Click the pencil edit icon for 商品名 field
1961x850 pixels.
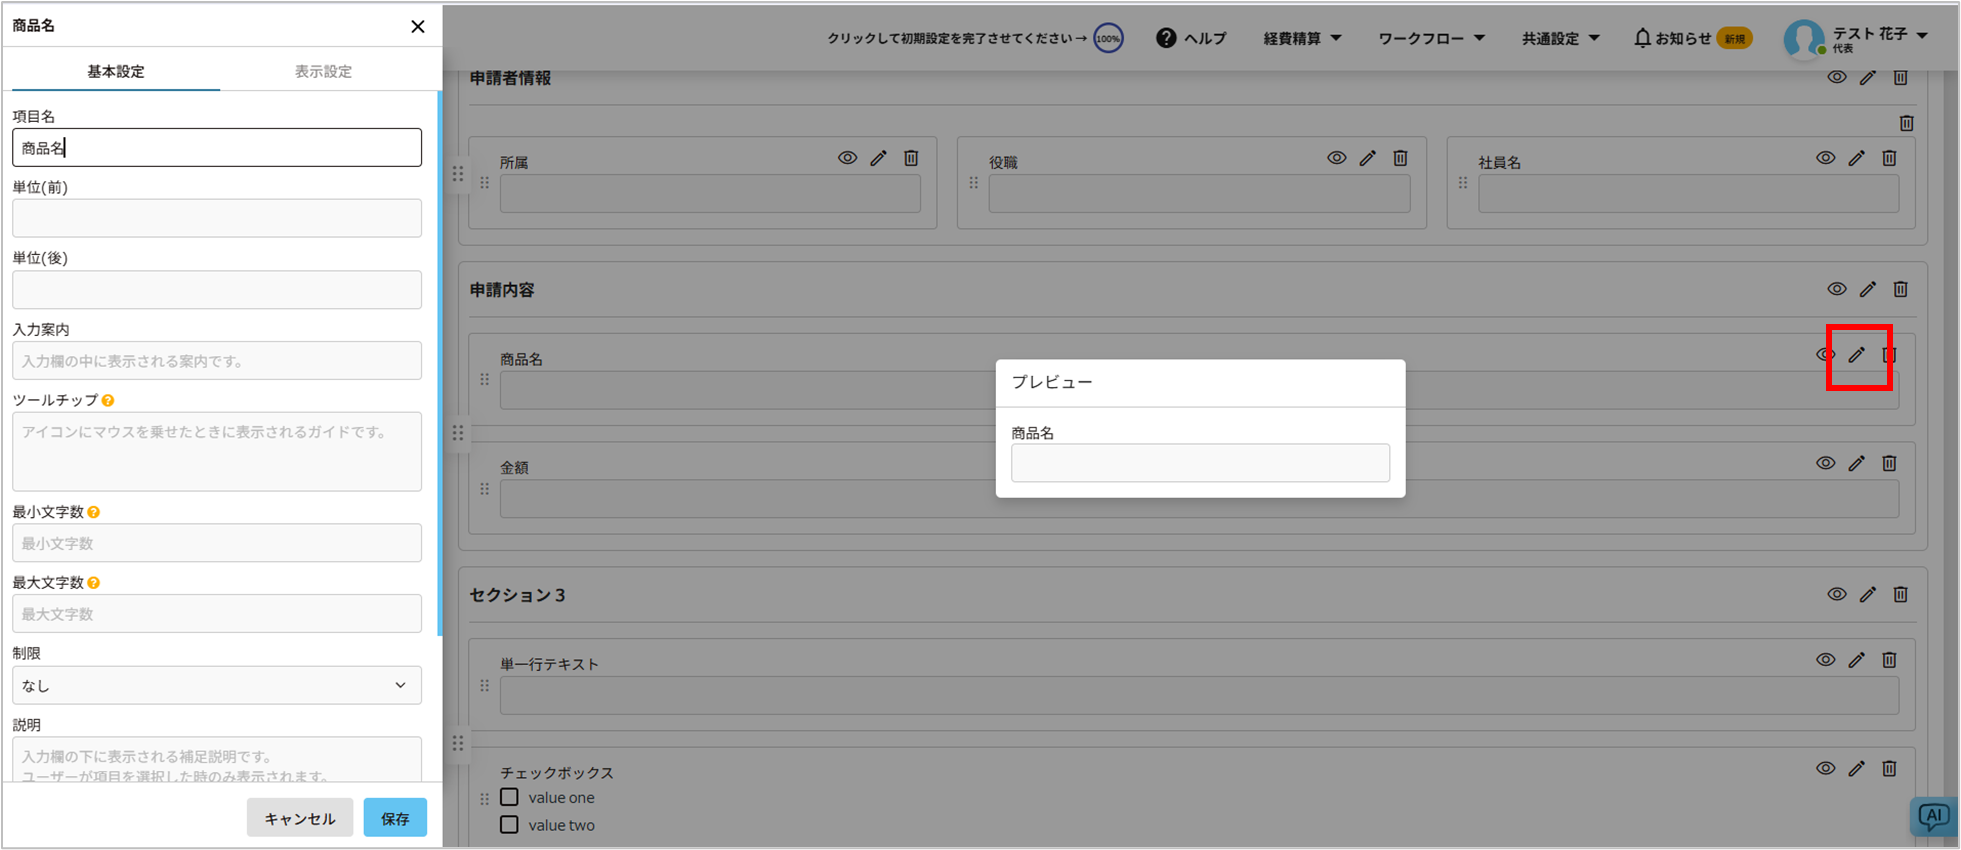pos(1857,355)
